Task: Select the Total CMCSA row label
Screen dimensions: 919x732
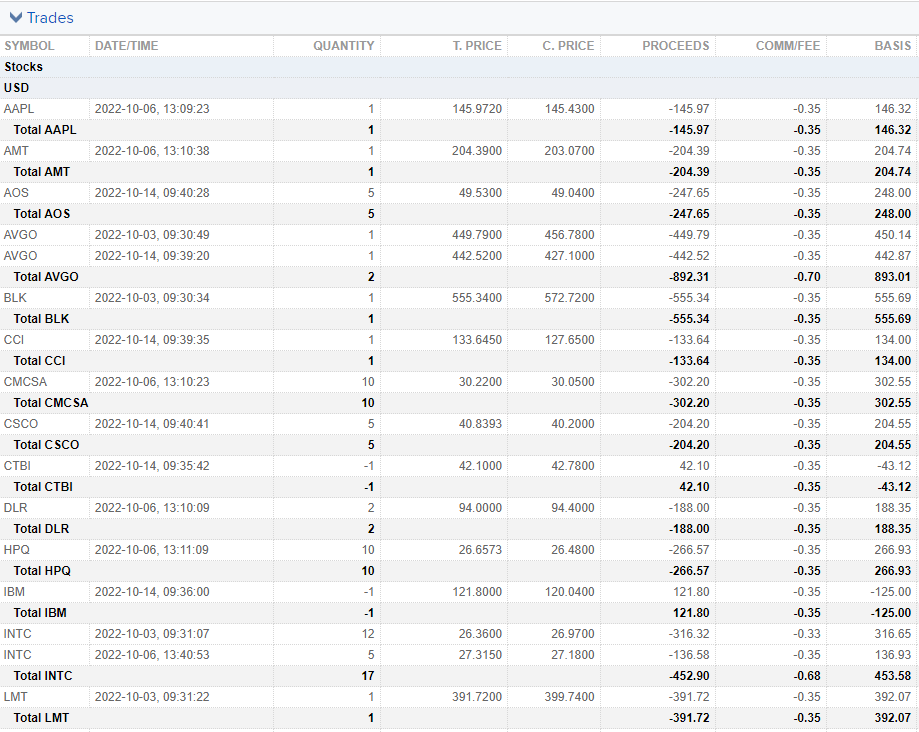Action: (51, 403)
